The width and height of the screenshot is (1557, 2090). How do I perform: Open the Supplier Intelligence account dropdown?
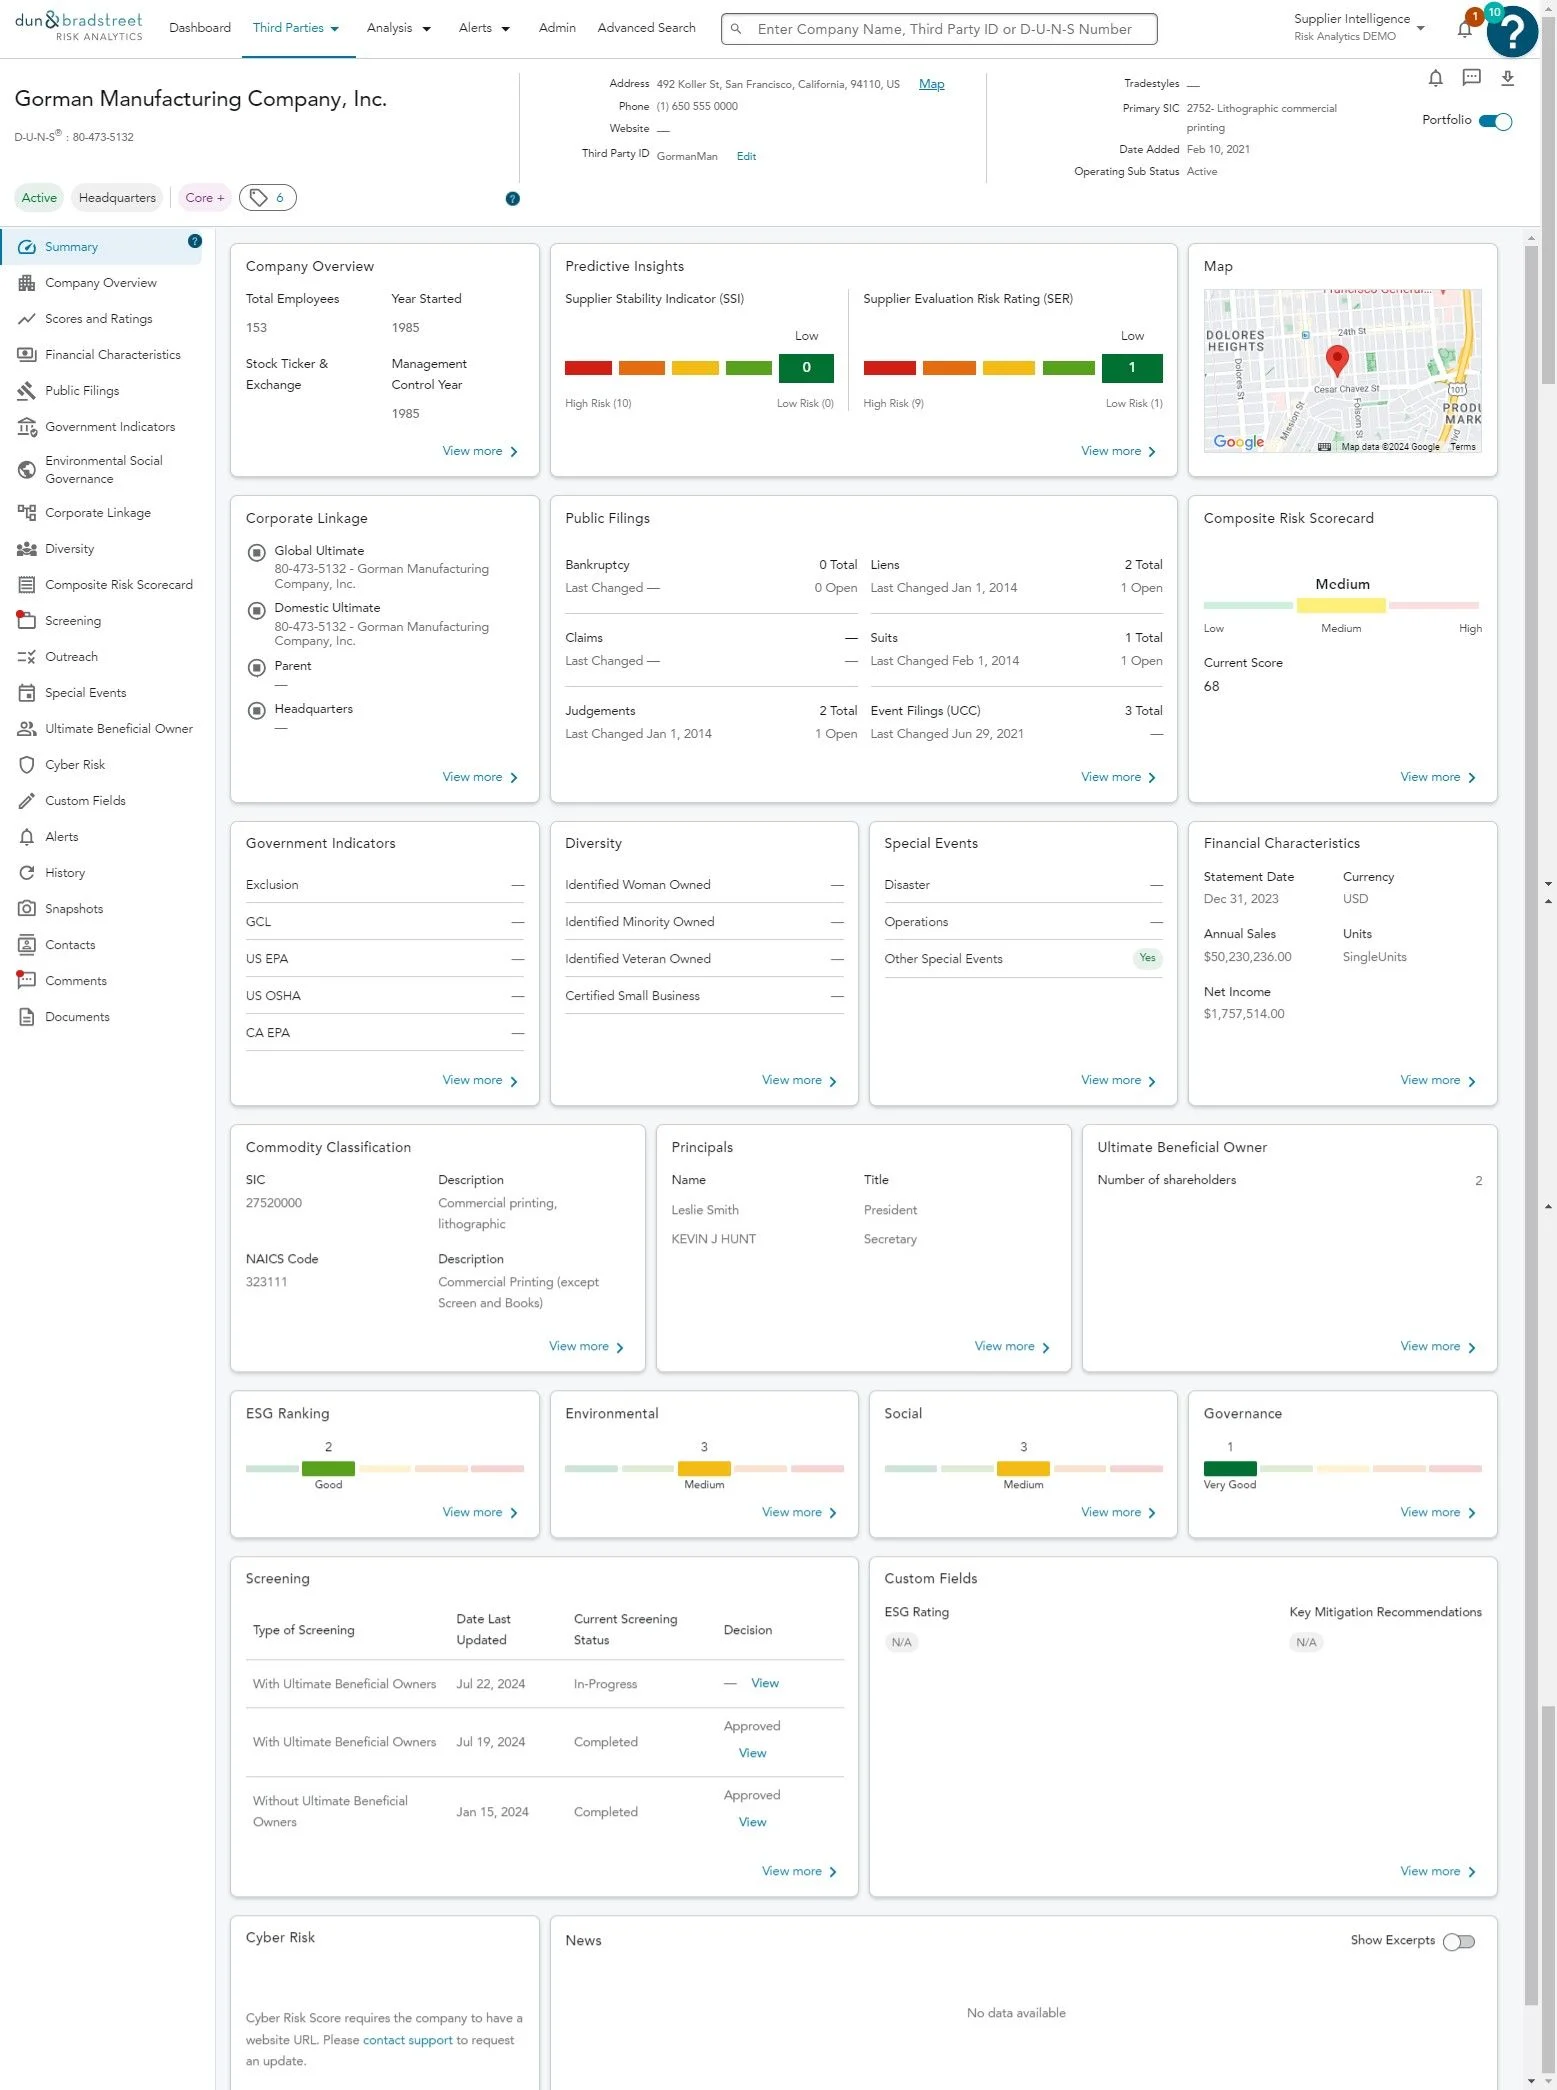pyautogui.click(x=1359, y=27)
